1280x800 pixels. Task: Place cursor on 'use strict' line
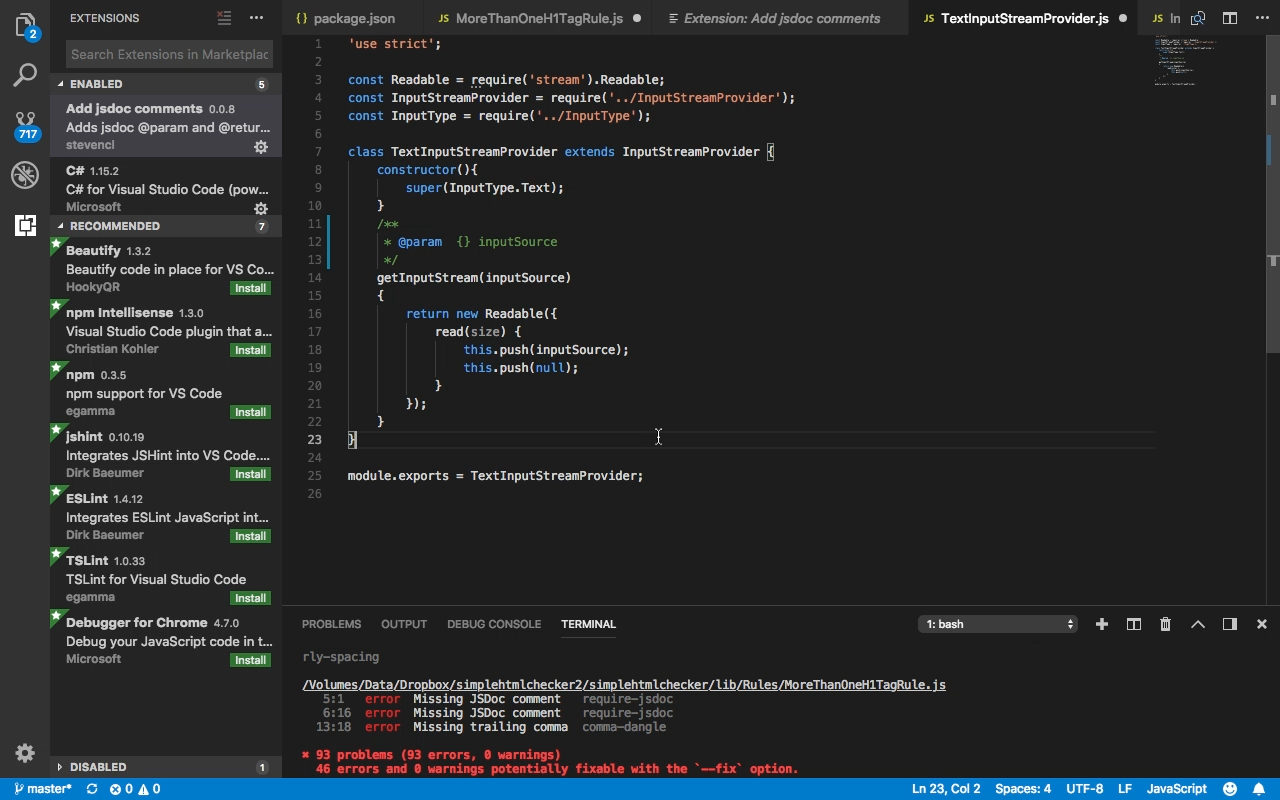coord(394,44)
